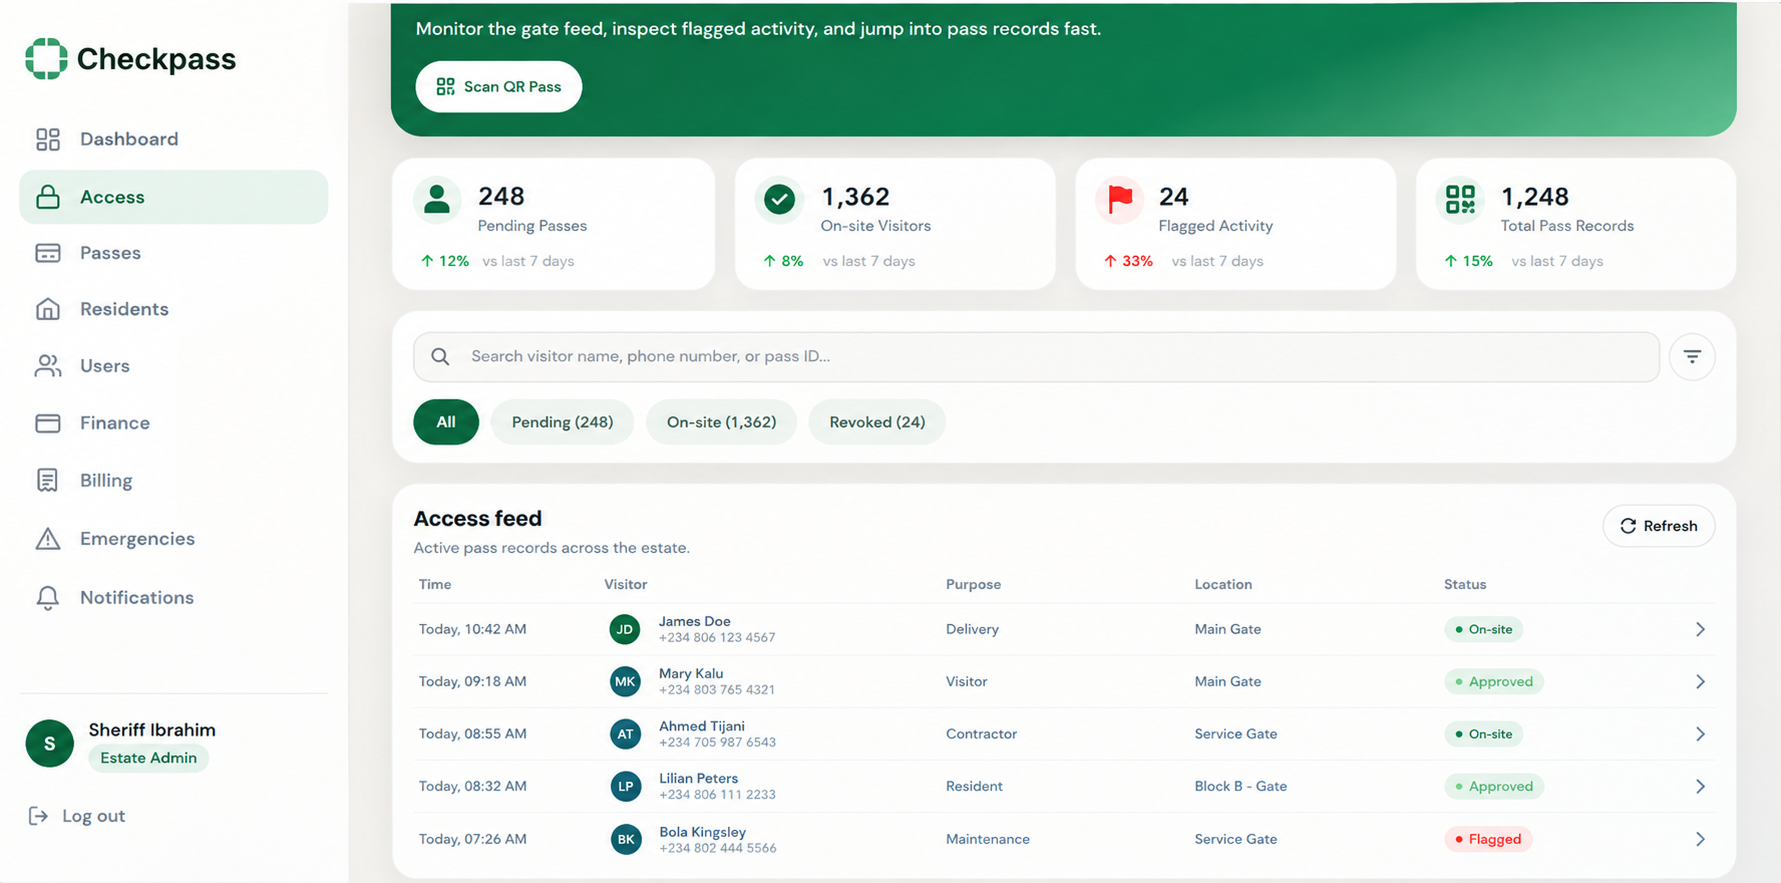Image resolution: width=1781 pixels, height=883 pixels.
Task: Click the BK avatar for Bola Kingsley
Action: 625,839
